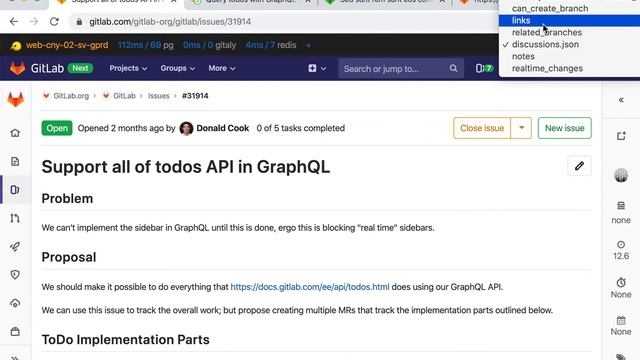Click the gitlab.com issue URL in address bar
Screen dimensions: 640x360
coord(170,22)
